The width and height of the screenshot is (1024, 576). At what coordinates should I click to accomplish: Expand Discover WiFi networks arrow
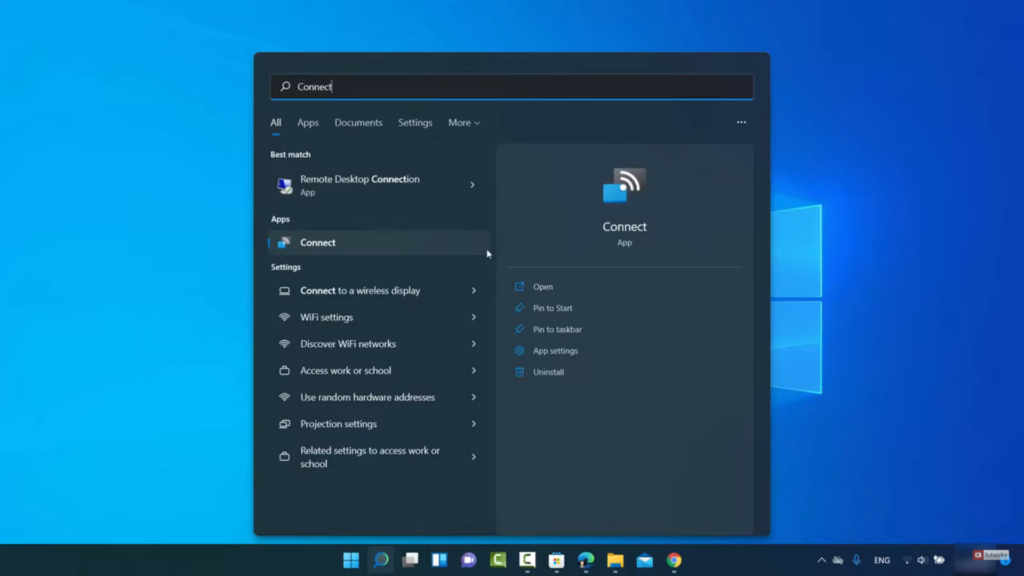[x=473, y=344]
